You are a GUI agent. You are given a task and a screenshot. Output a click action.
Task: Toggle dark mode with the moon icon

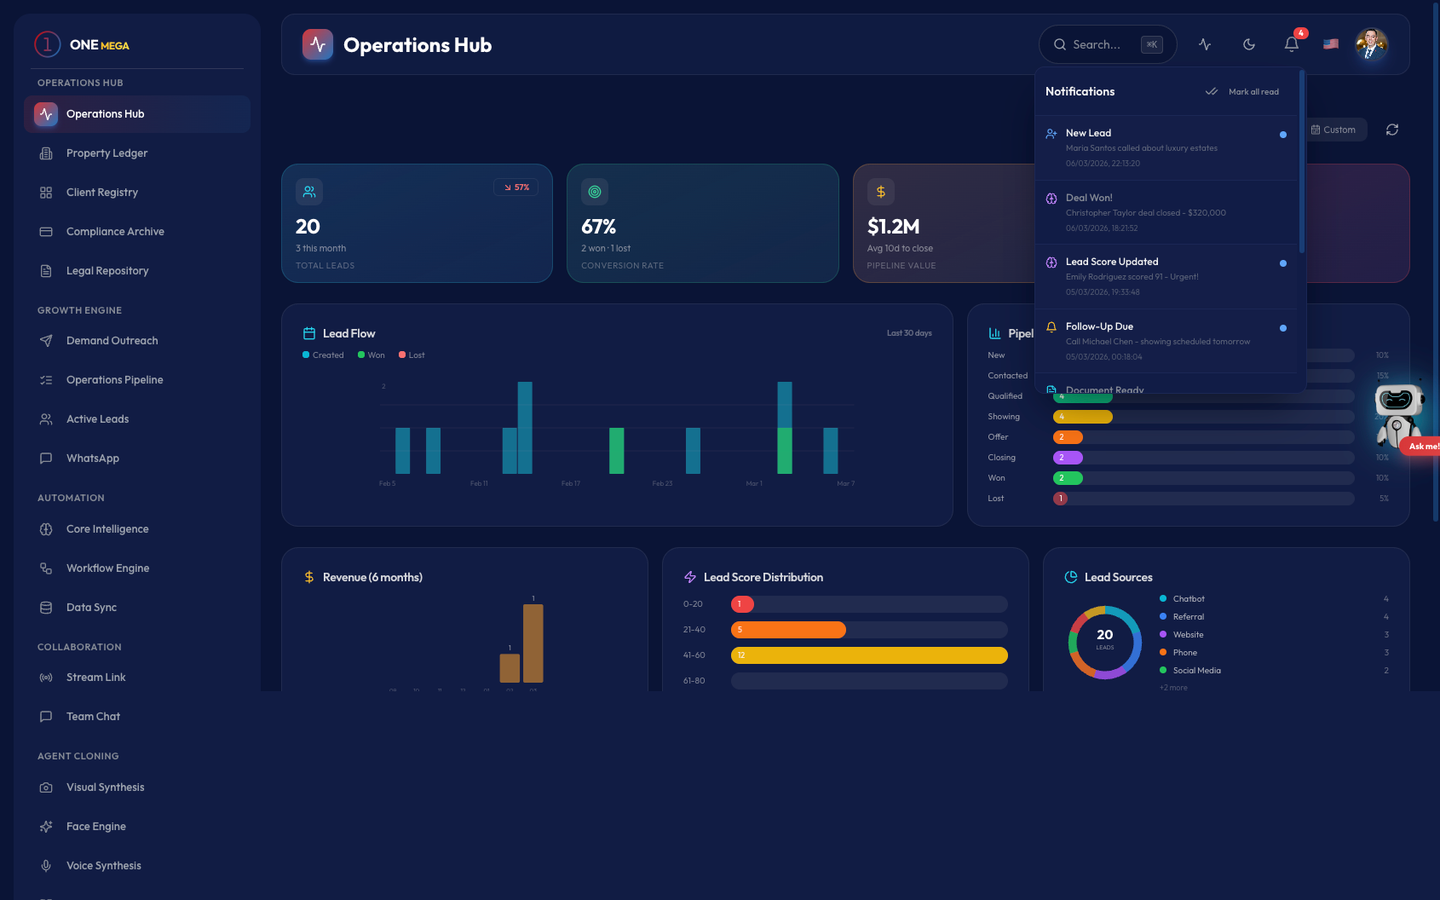pyautogui.click(x=1249, y=44)
